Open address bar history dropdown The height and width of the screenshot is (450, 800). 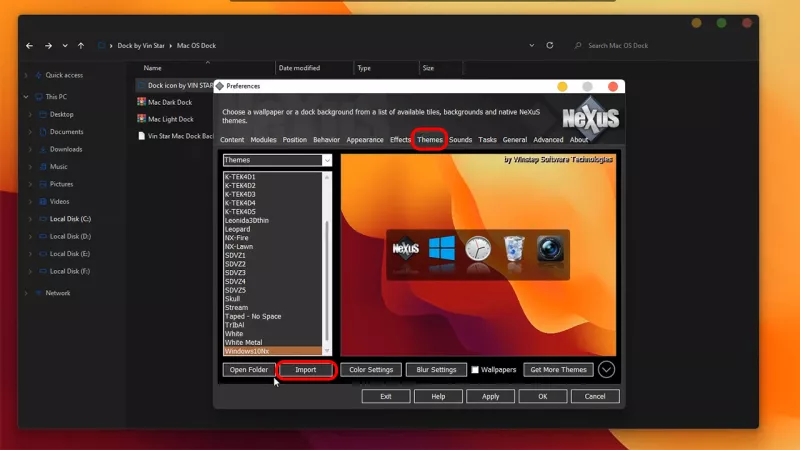[532, 45]
